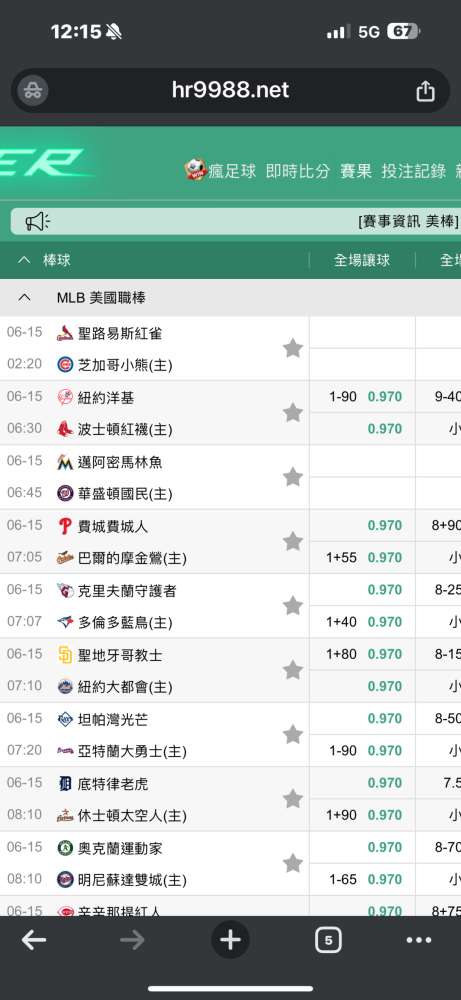Favorite the 紐約洋基 vs 波士頓紅襪 match star
The image size is (461, 1000).
[293, 413]
